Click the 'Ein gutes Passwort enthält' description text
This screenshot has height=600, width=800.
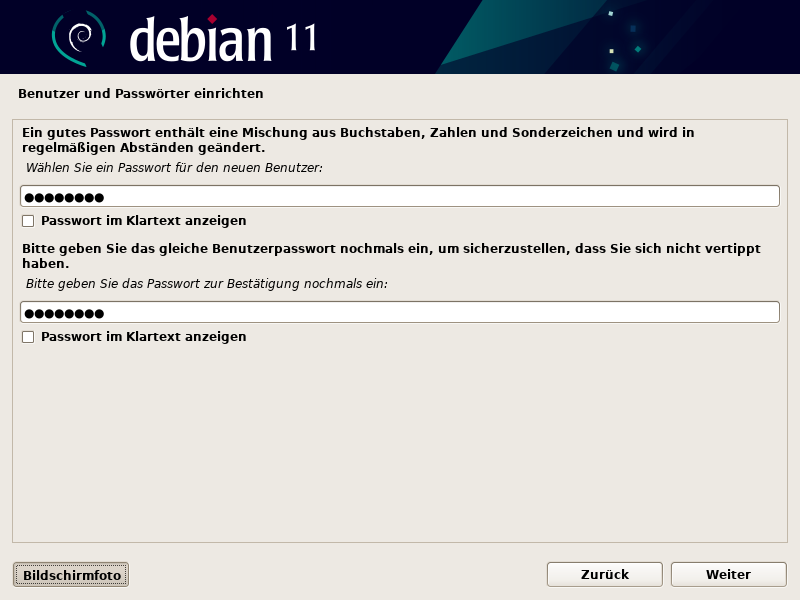[358, 140]
